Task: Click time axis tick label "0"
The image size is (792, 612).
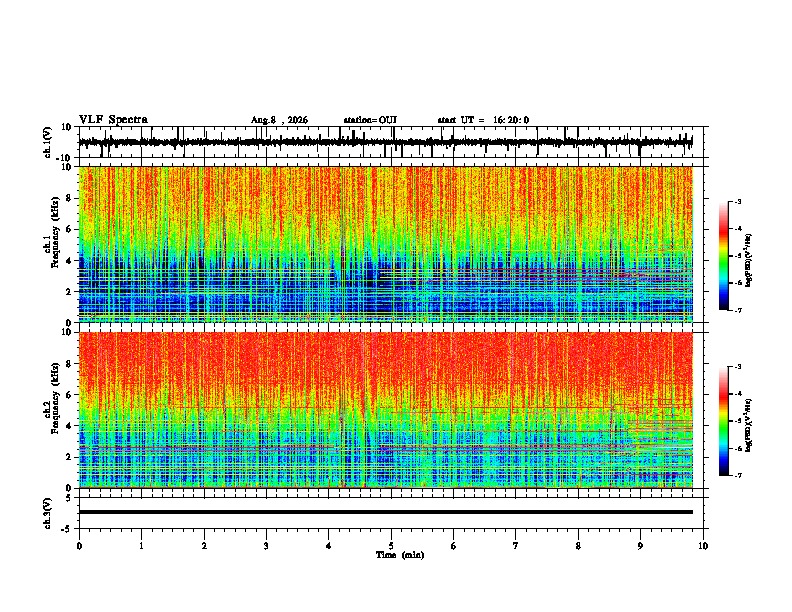Action: point(79,546)
